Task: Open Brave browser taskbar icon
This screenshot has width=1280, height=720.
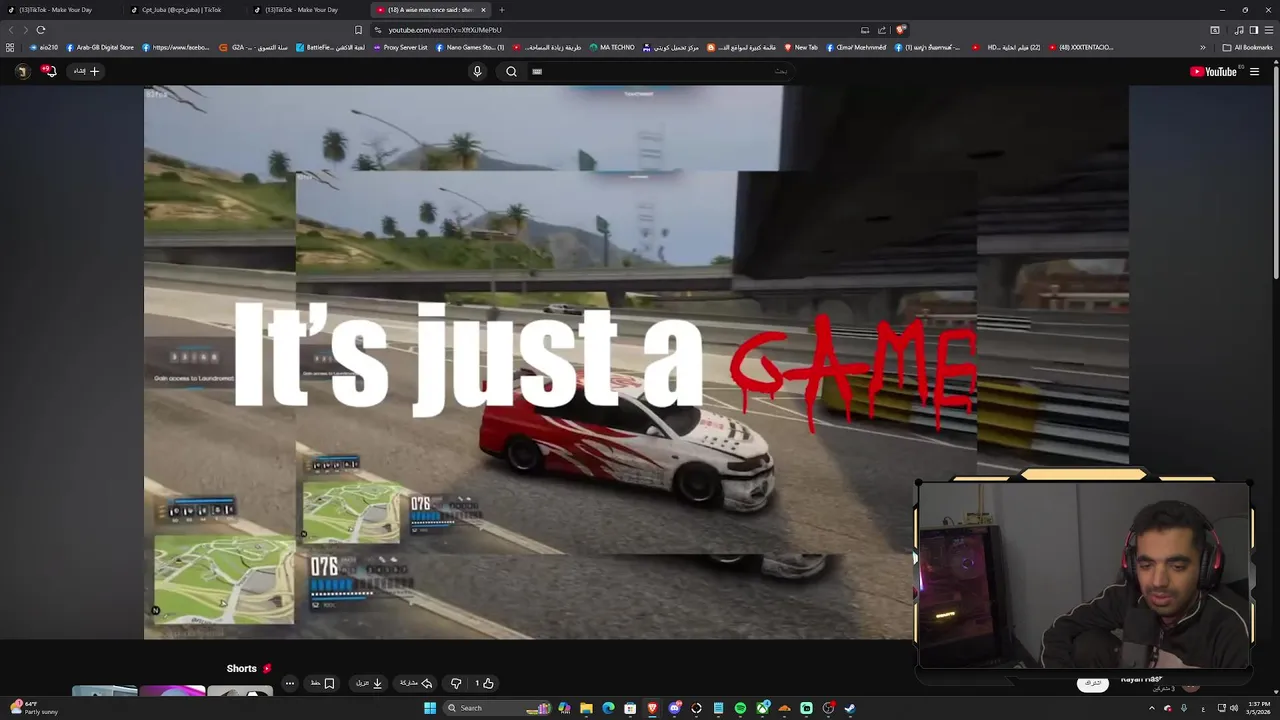Action: [x=653, y=708]
